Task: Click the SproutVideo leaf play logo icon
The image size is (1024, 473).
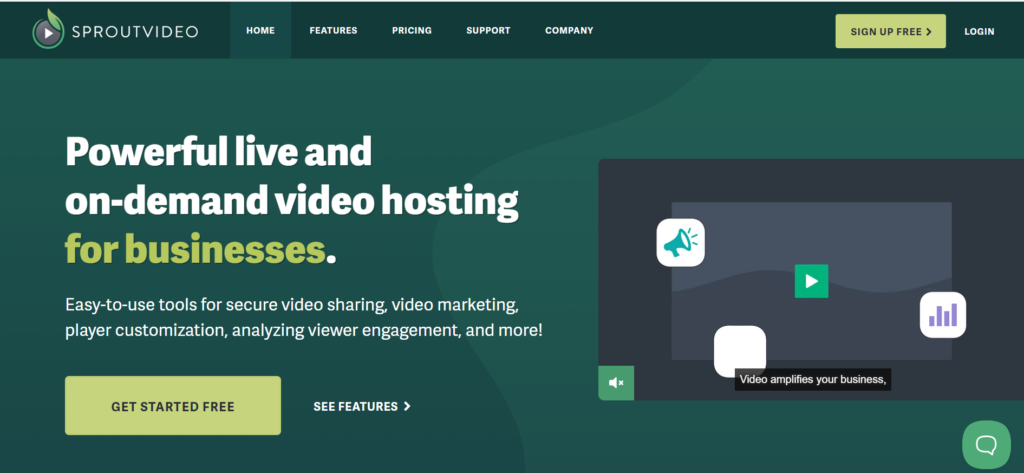Action: [x=47, y=30]
